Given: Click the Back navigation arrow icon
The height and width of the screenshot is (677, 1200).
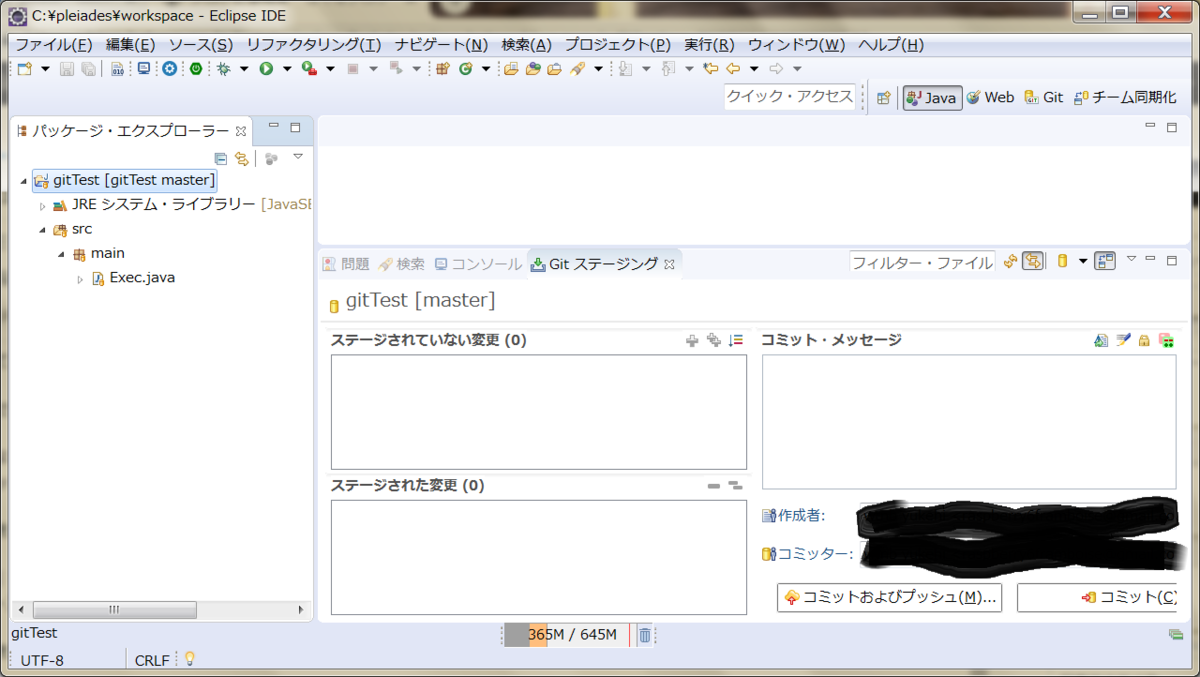Looking at the screenshot, I should pos(733,69).
